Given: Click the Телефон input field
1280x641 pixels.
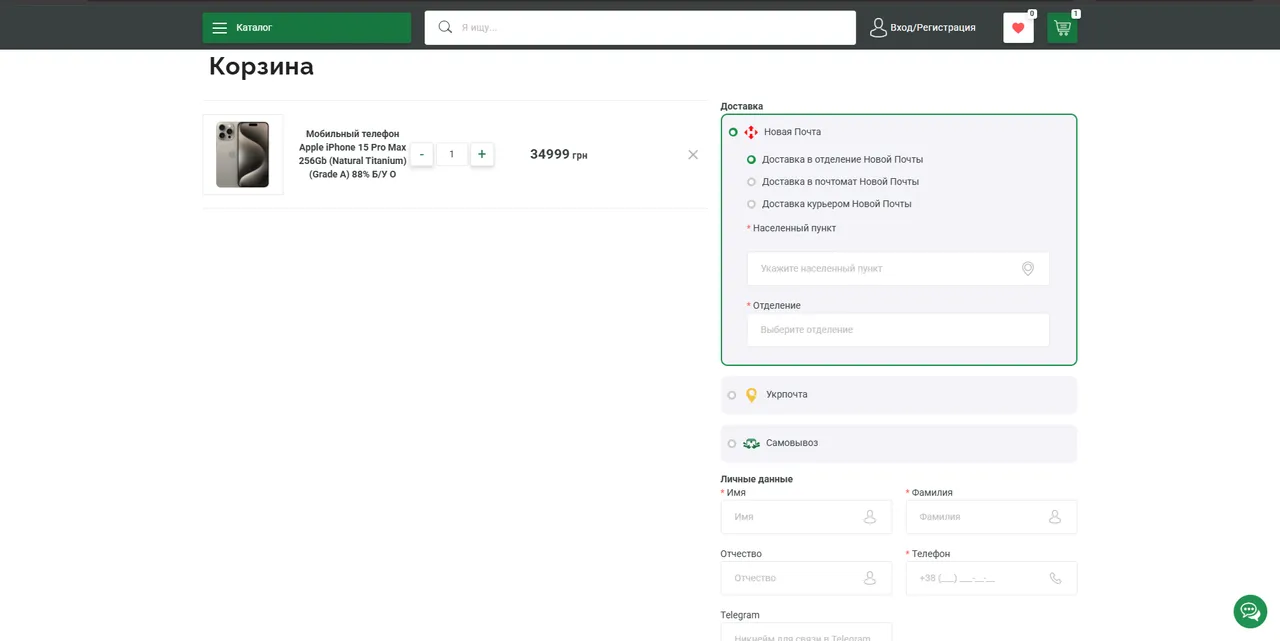Looking at the screenshot, I should tap(991, 578).
